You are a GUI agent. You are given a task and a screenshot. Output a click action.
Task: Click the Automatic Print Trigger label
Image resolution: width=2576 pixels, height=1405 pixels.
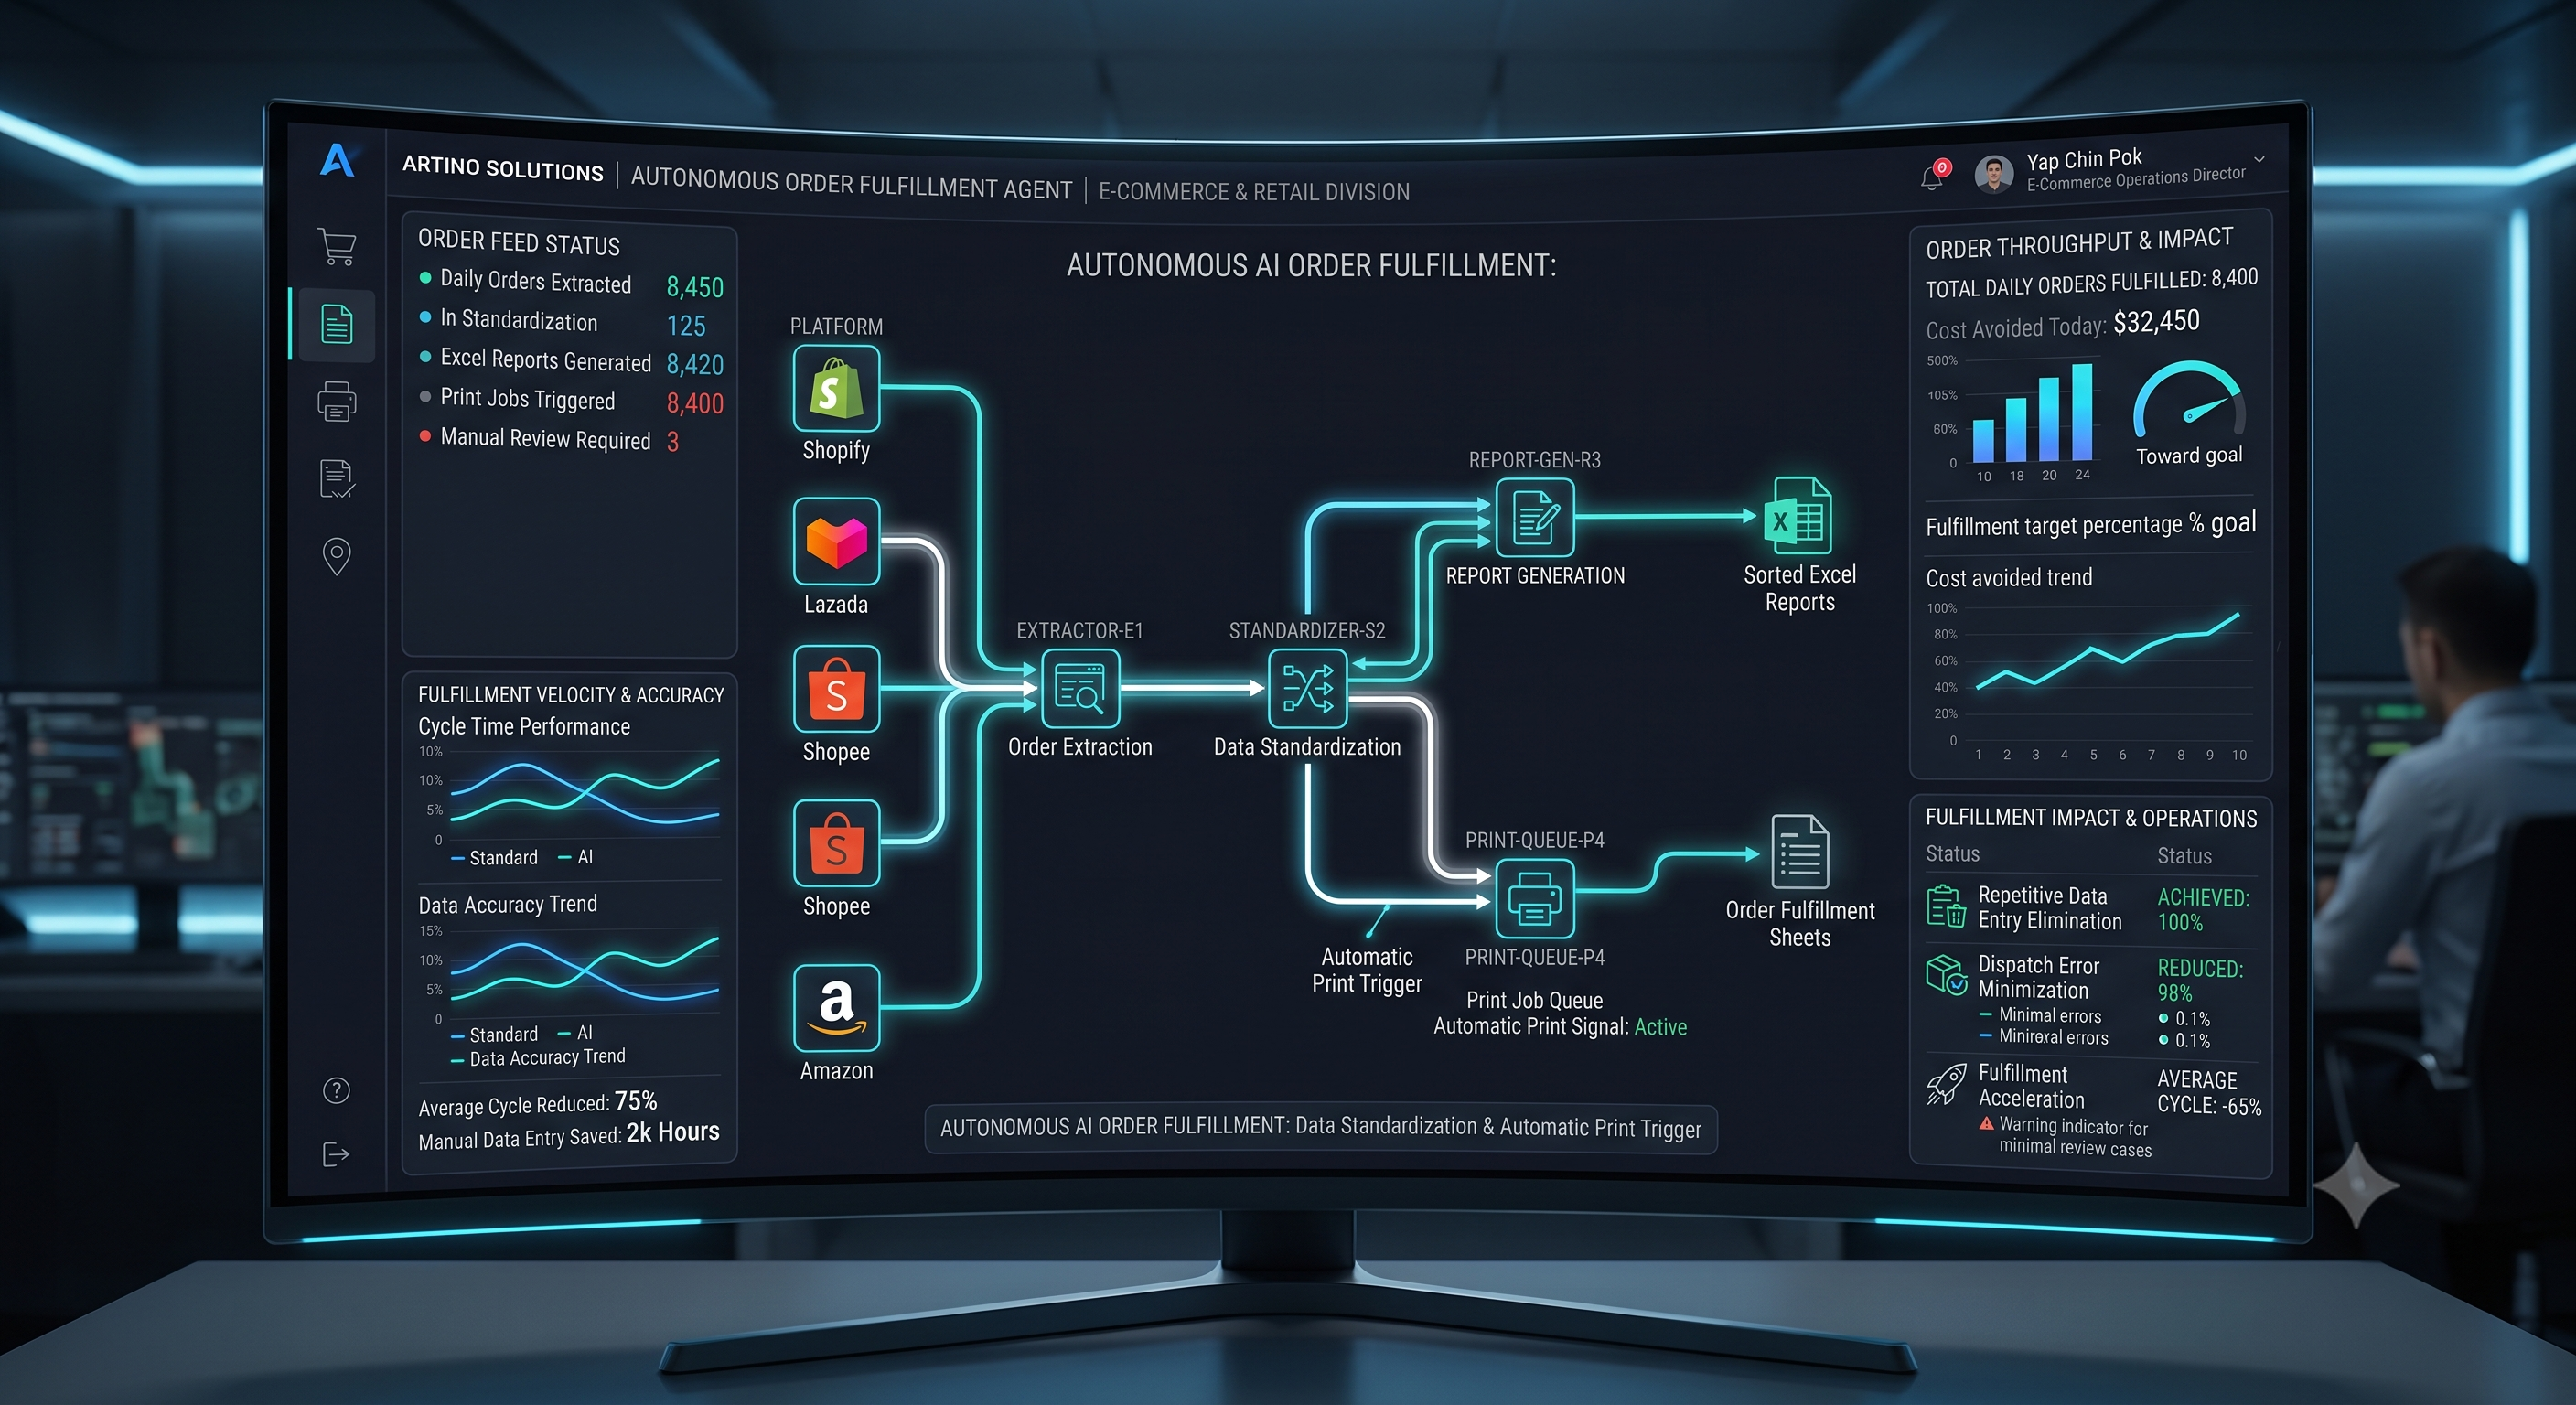1366,970
